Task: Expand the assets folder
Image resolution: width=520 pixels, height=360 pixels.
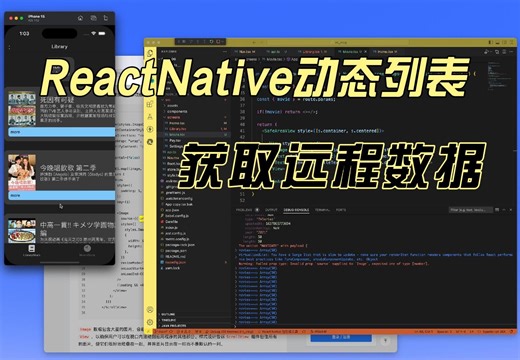Action: click(173, 105)
